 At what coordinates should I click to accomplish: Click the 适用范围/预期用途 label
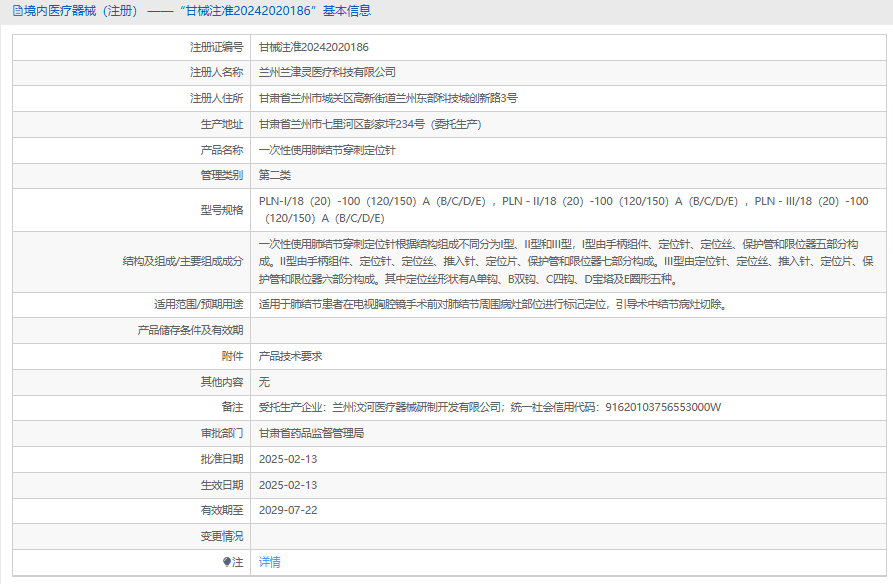(x=198, y=304)
